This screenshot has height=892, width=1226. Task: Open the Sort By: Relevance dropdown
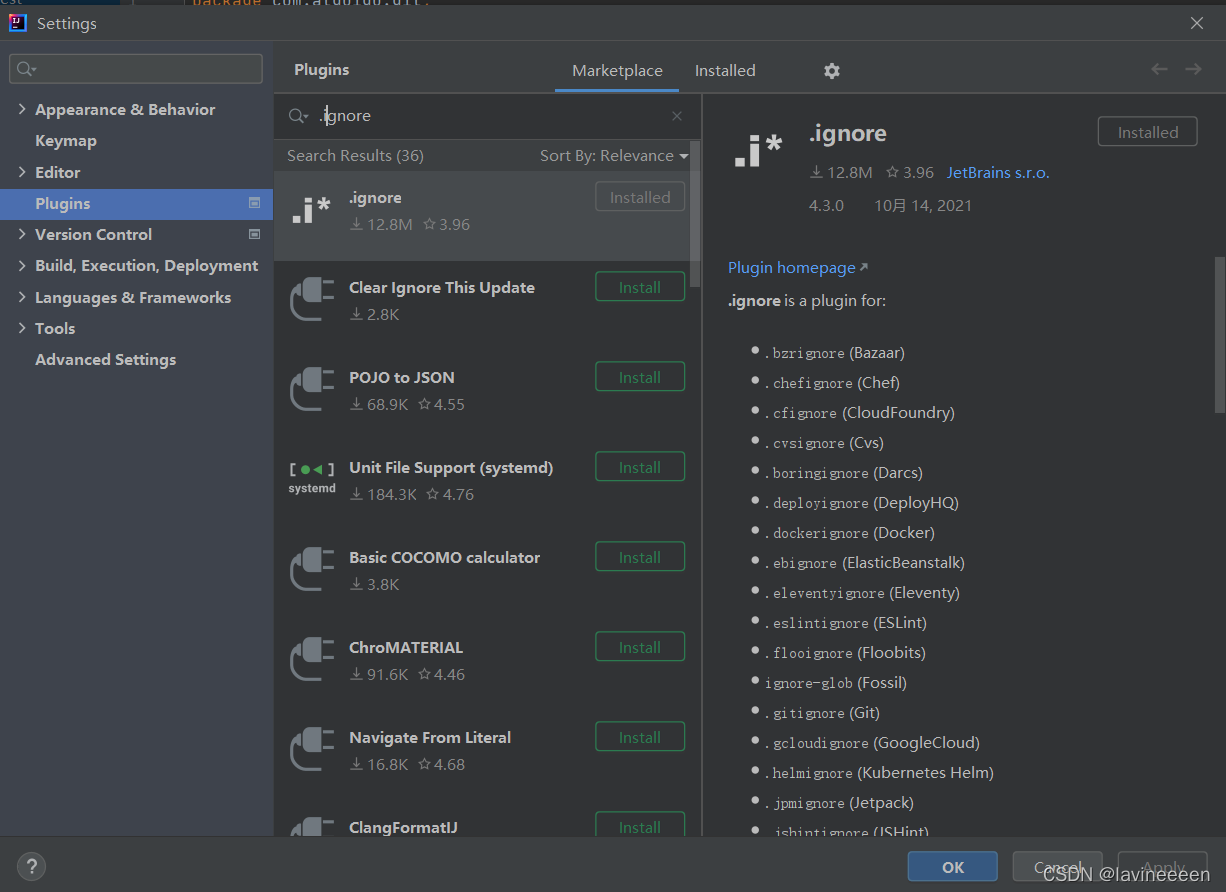[614, 156]
